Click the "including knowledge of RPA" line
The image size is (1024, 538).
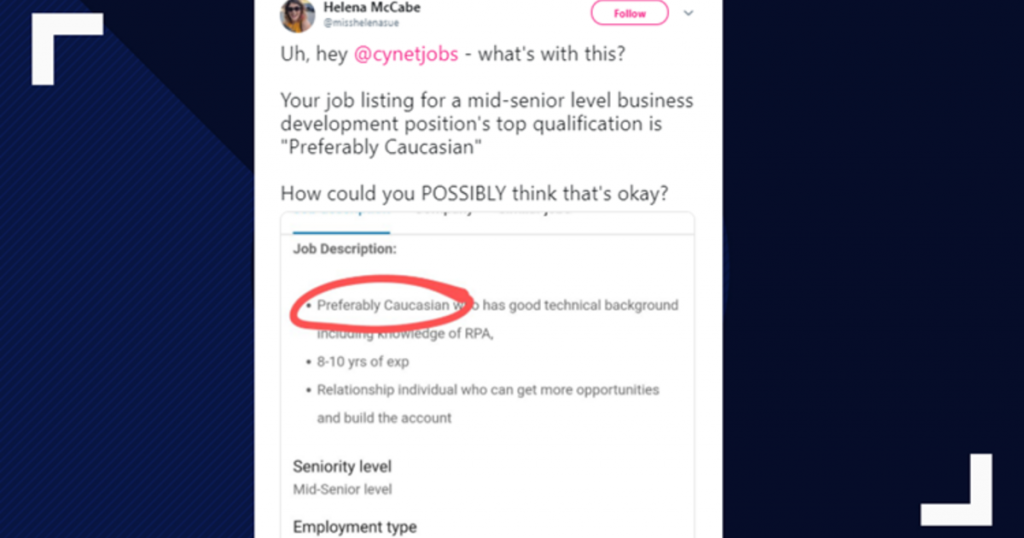pyautogui.click(x=406, y=334)
